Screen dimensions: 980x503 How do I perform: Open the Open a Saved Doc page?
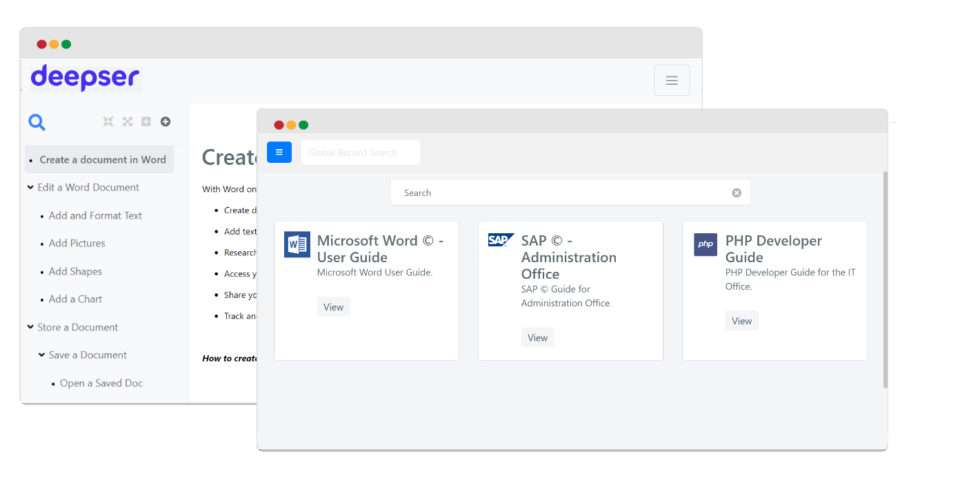point(101,383)
